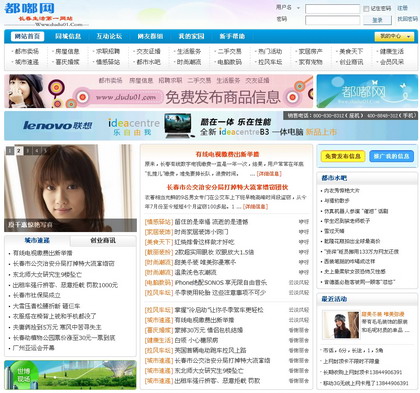Click the slideshow portrait photo
420x393 pixels.
[70, 188]
